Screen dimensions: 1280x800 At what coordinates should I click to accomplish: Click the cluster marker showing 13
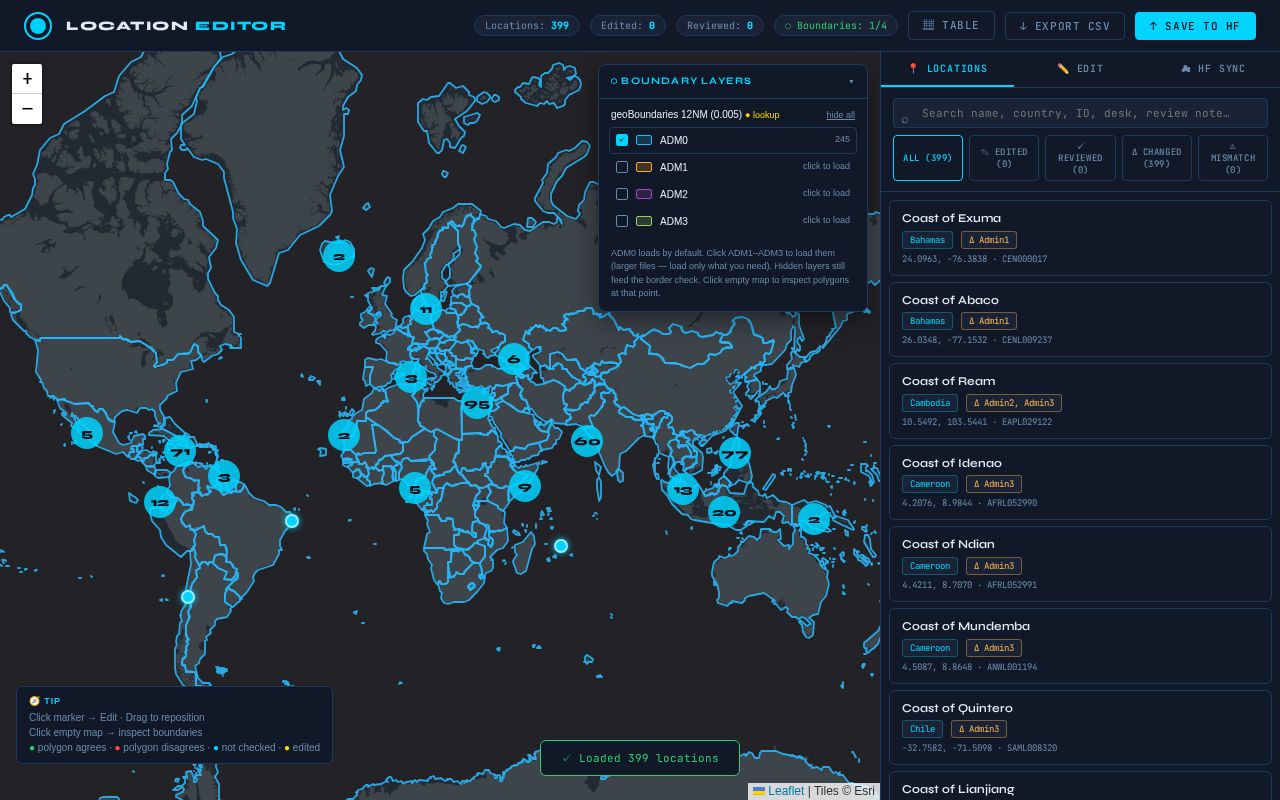[x=683, y=489]
